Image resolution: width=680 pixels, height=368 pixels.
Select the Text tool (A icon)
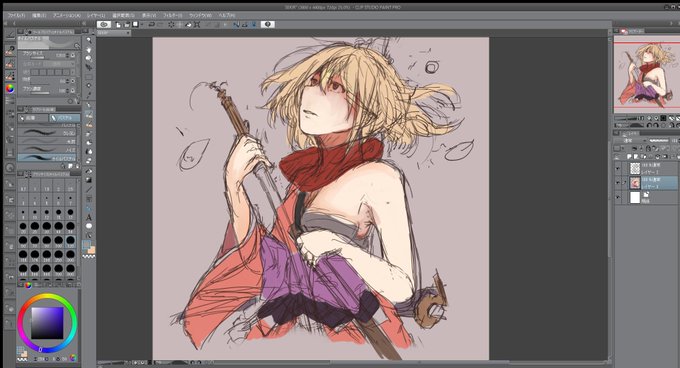coord(89,217)
